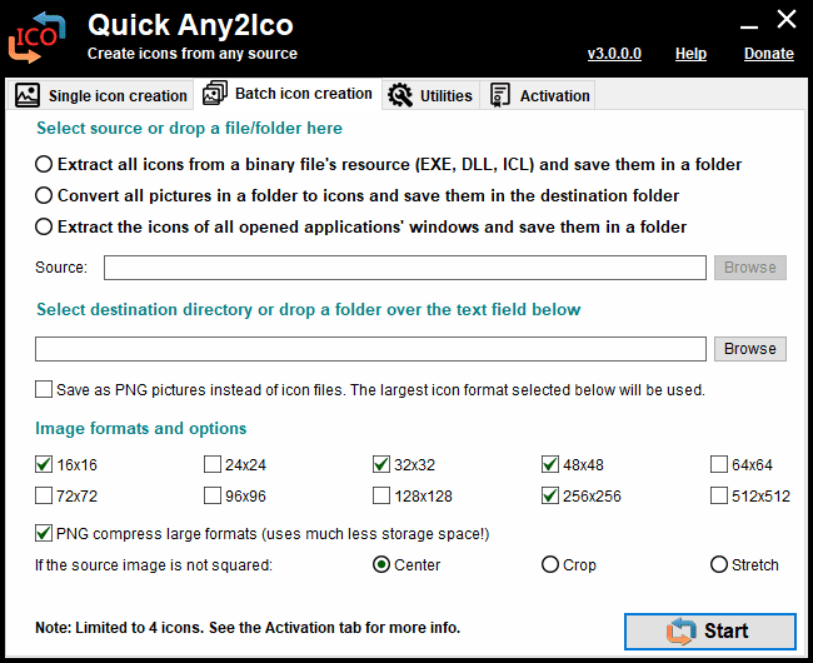Open the Utilities tab
813x663 pixels.
pyautogui.click(x=431, y=95)
